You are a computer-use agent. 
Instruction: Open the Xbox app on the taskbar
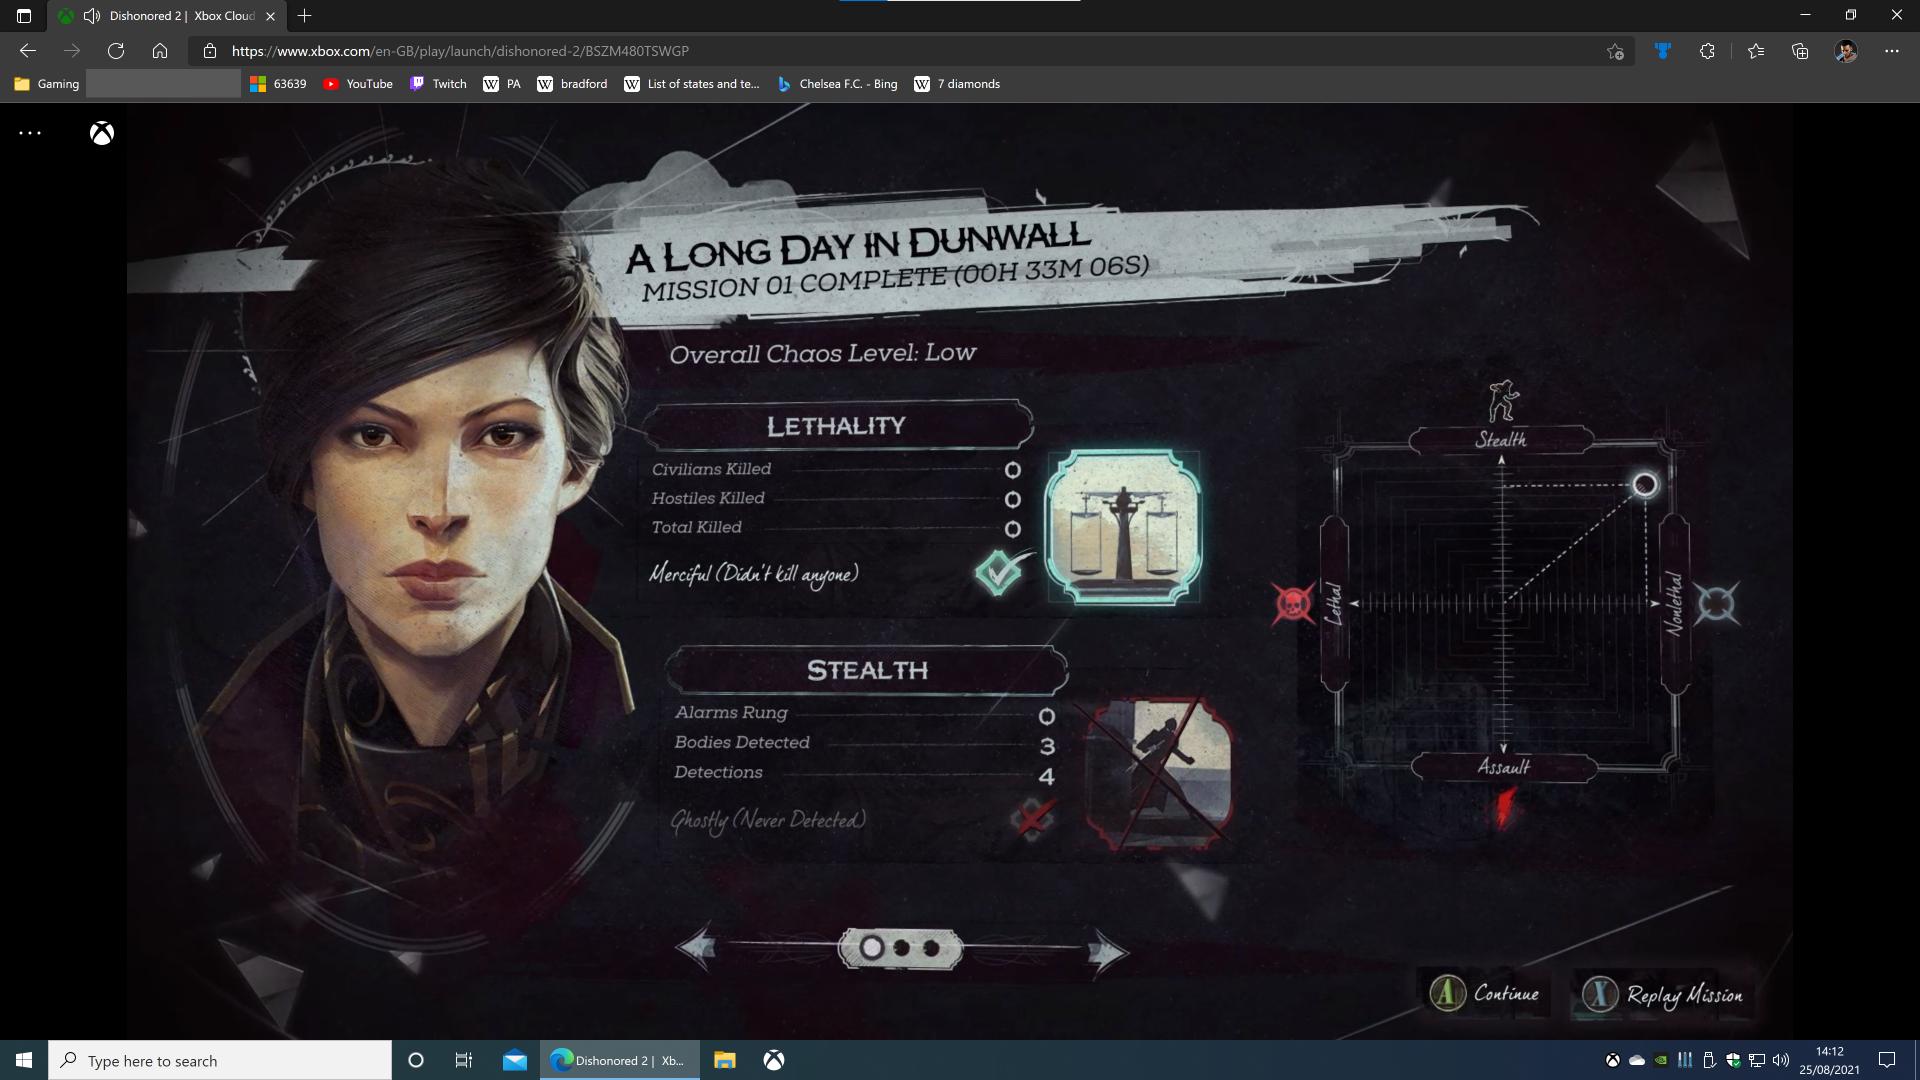[774, 1060]
